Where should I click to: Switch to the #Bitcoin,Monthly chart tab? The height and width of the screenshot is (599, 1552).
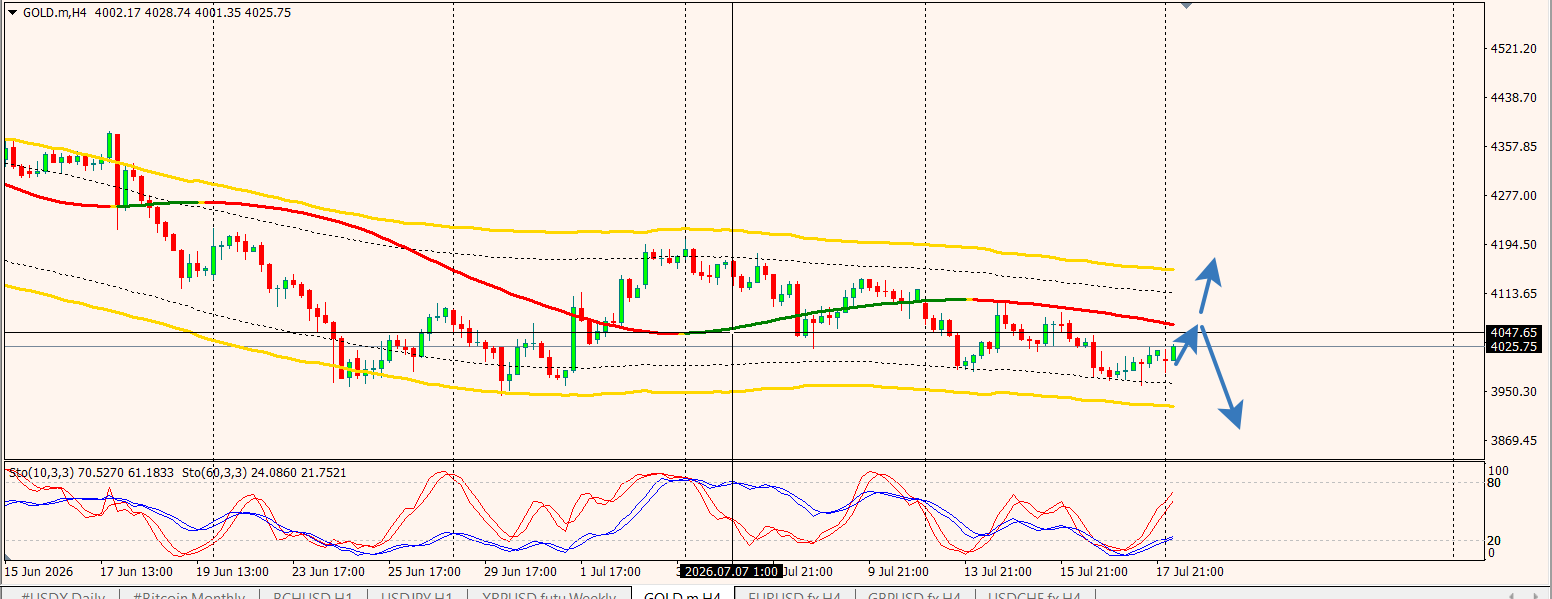tap(189, 597)
